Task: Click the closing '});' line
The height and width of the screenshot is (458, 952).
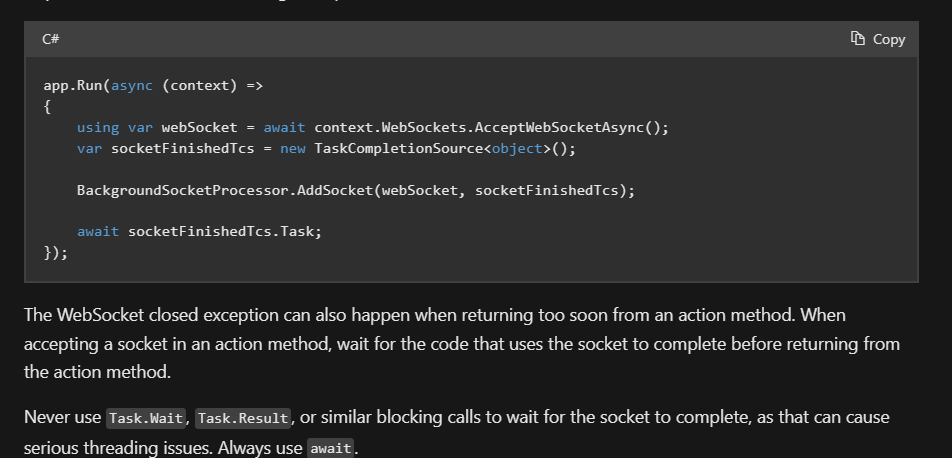Action: 56,252
